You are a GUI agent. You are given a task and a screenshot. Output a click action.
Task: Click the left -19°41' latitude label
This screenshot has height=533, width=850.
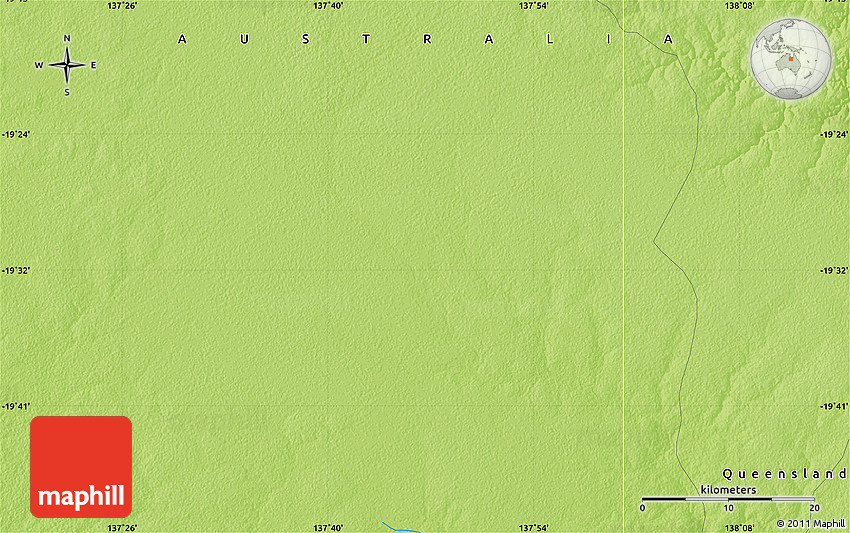coord(16,406)
